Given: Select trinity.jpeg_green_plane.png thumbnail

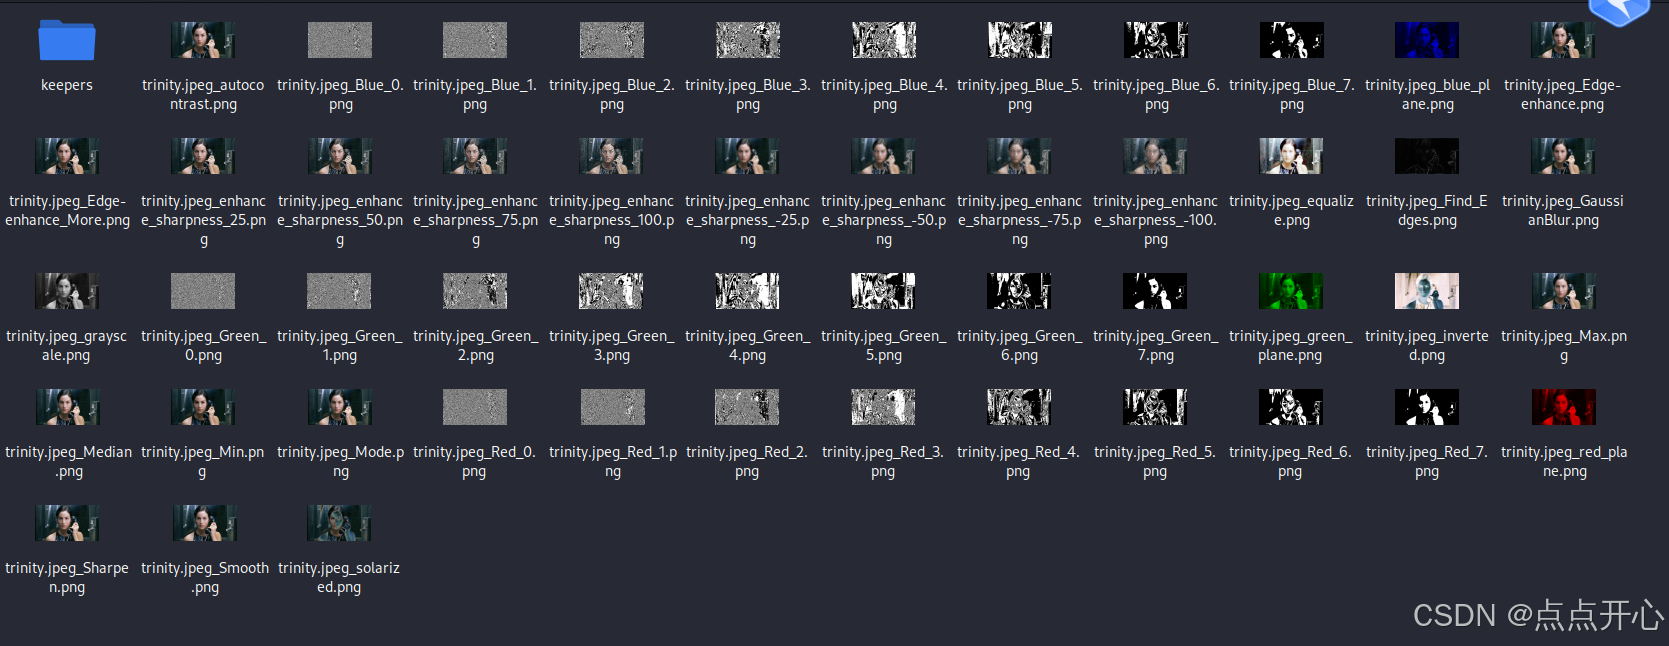Looking at the screenshot, I should (x=1292, y=291).
